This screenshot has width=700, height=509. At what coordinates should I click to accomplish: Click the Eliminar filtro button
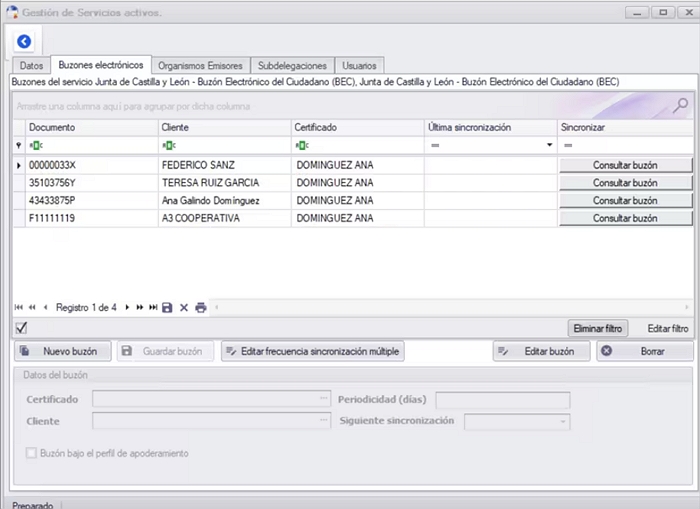[598, 328]
